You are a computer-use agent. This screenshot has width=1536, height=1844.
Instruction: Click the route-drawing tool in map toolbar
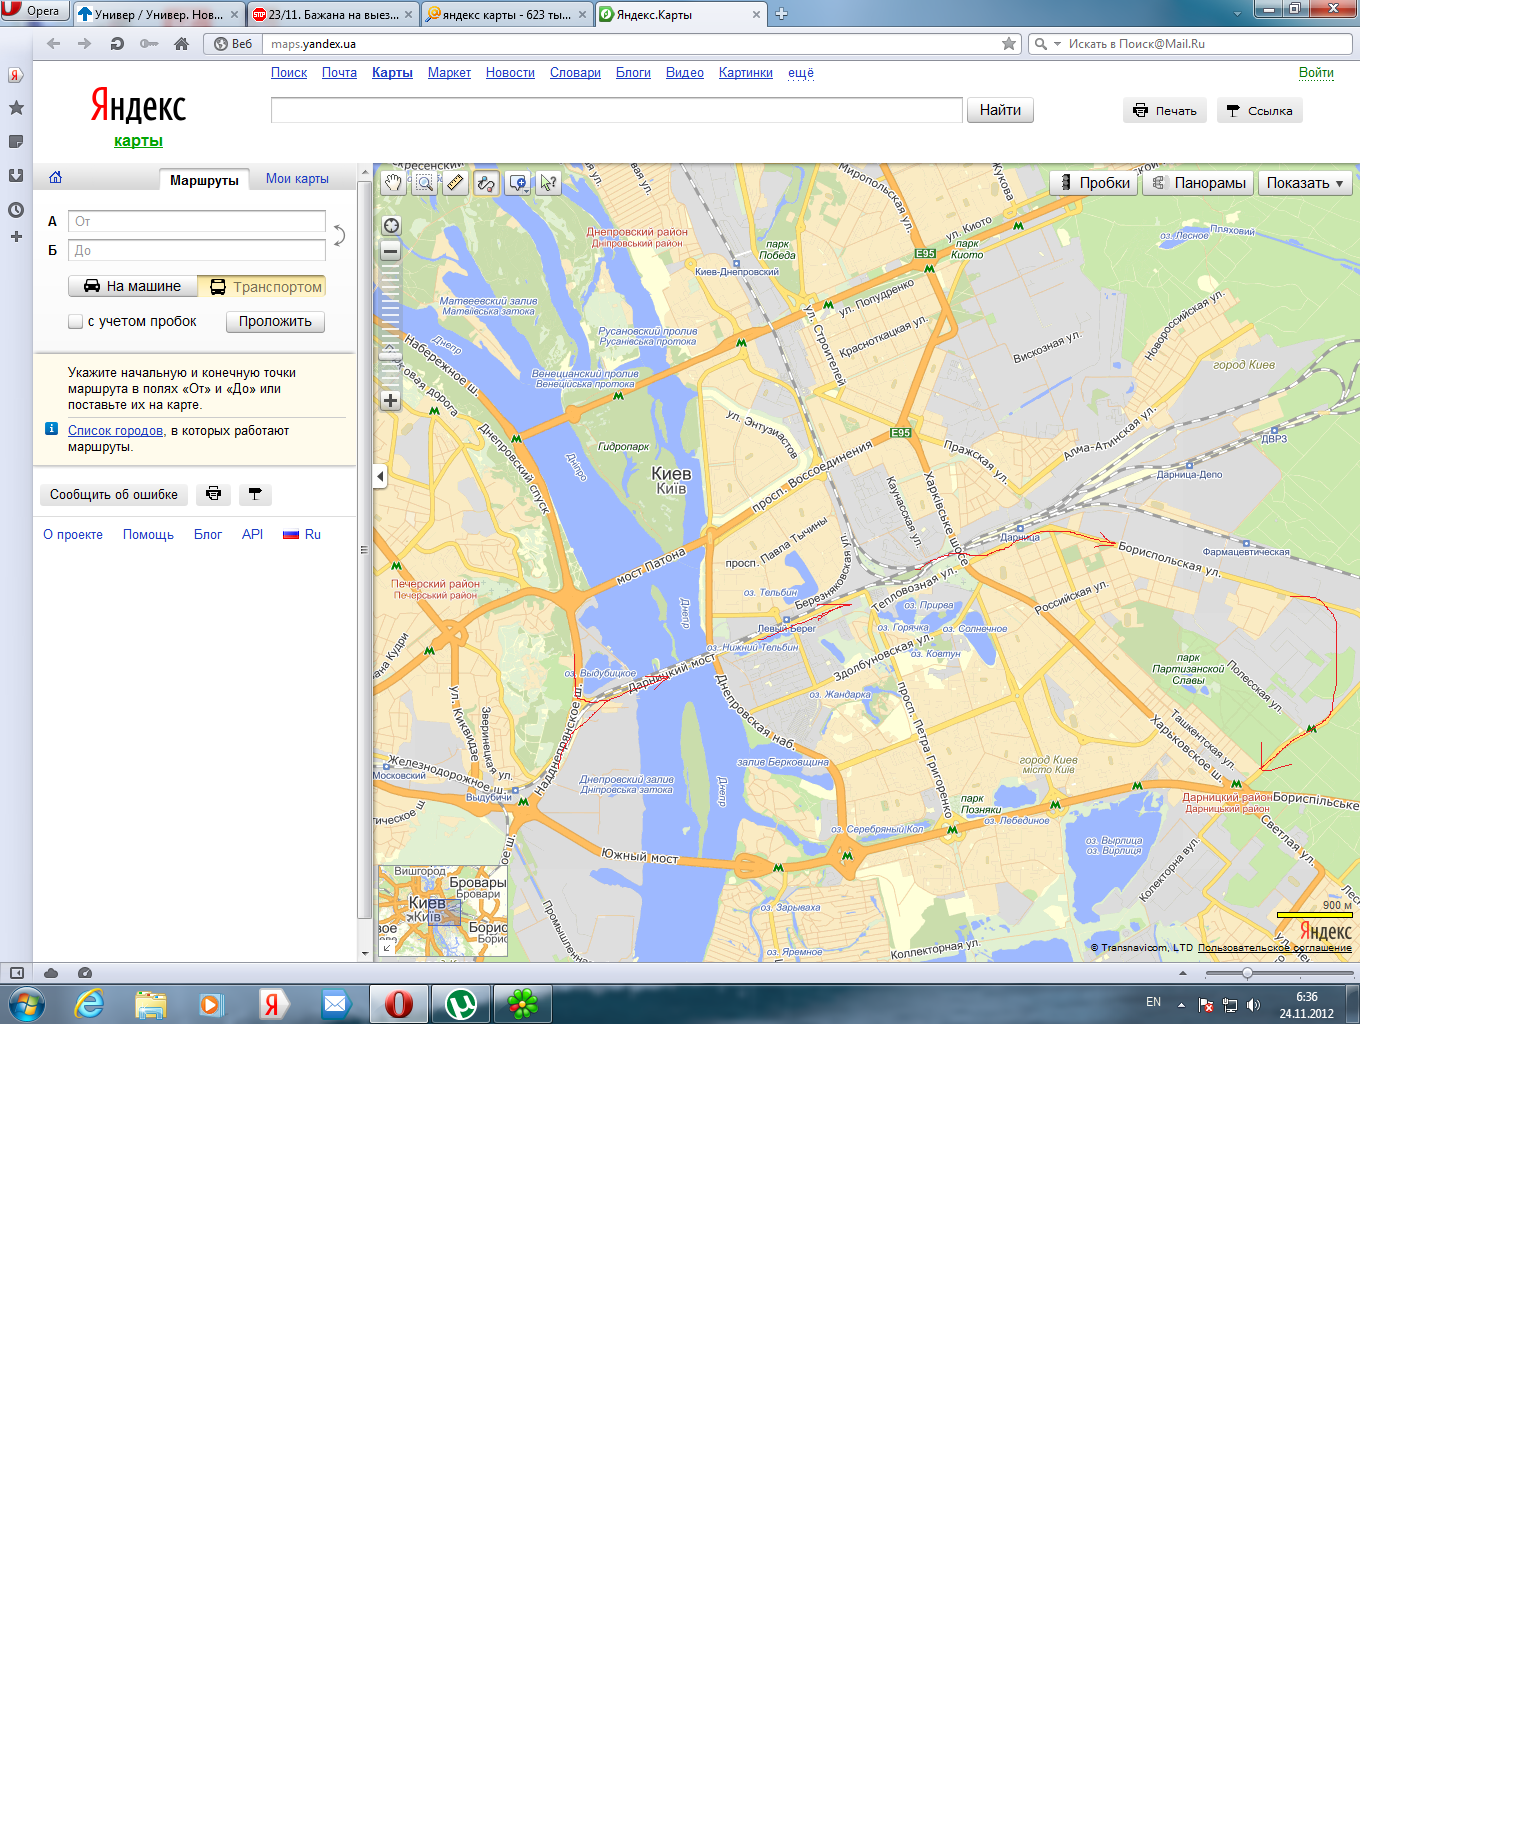tap(487, 183)
